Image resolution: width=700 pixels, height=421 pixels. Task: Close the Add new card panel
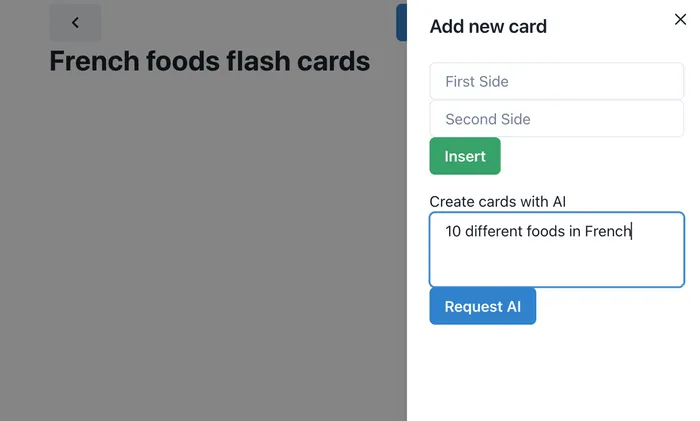click(x=680, y=19)
